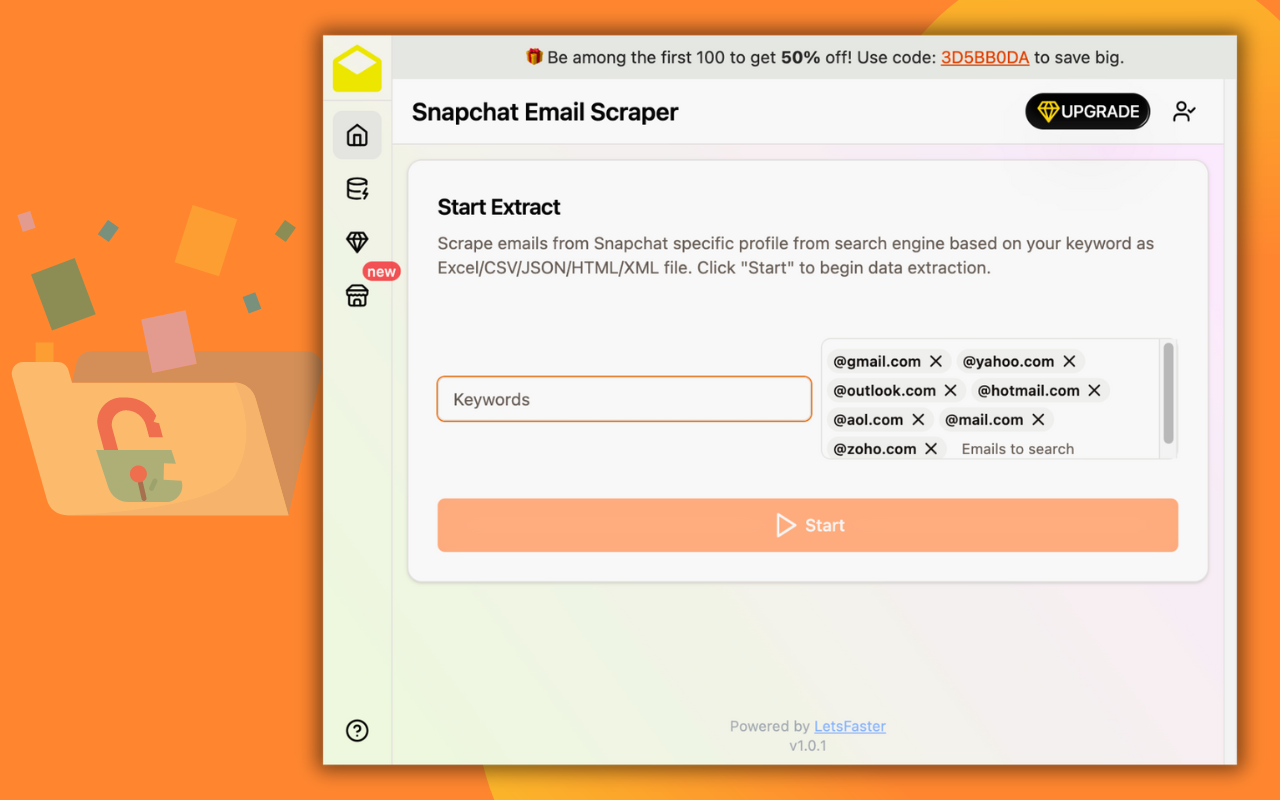This screenshot has height=800, width=1280.
Task: Click the new badge on sidebar
Action: pos(381,271)
